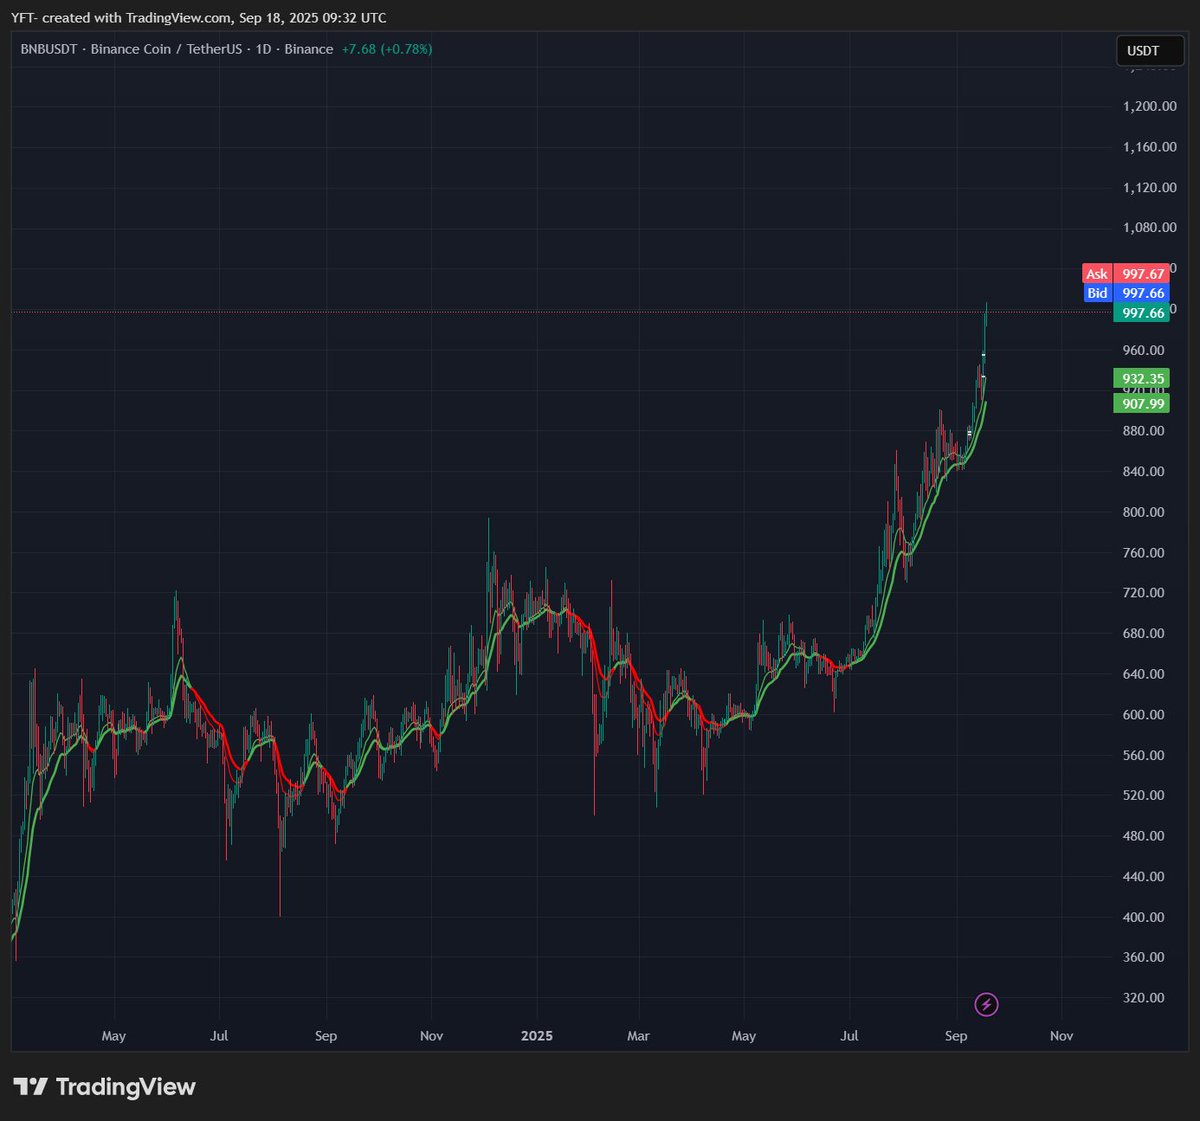Screen dimensions: 1200x1121
Task: Select the blue Bid 997.66 label
Action: click(1126, 293)
